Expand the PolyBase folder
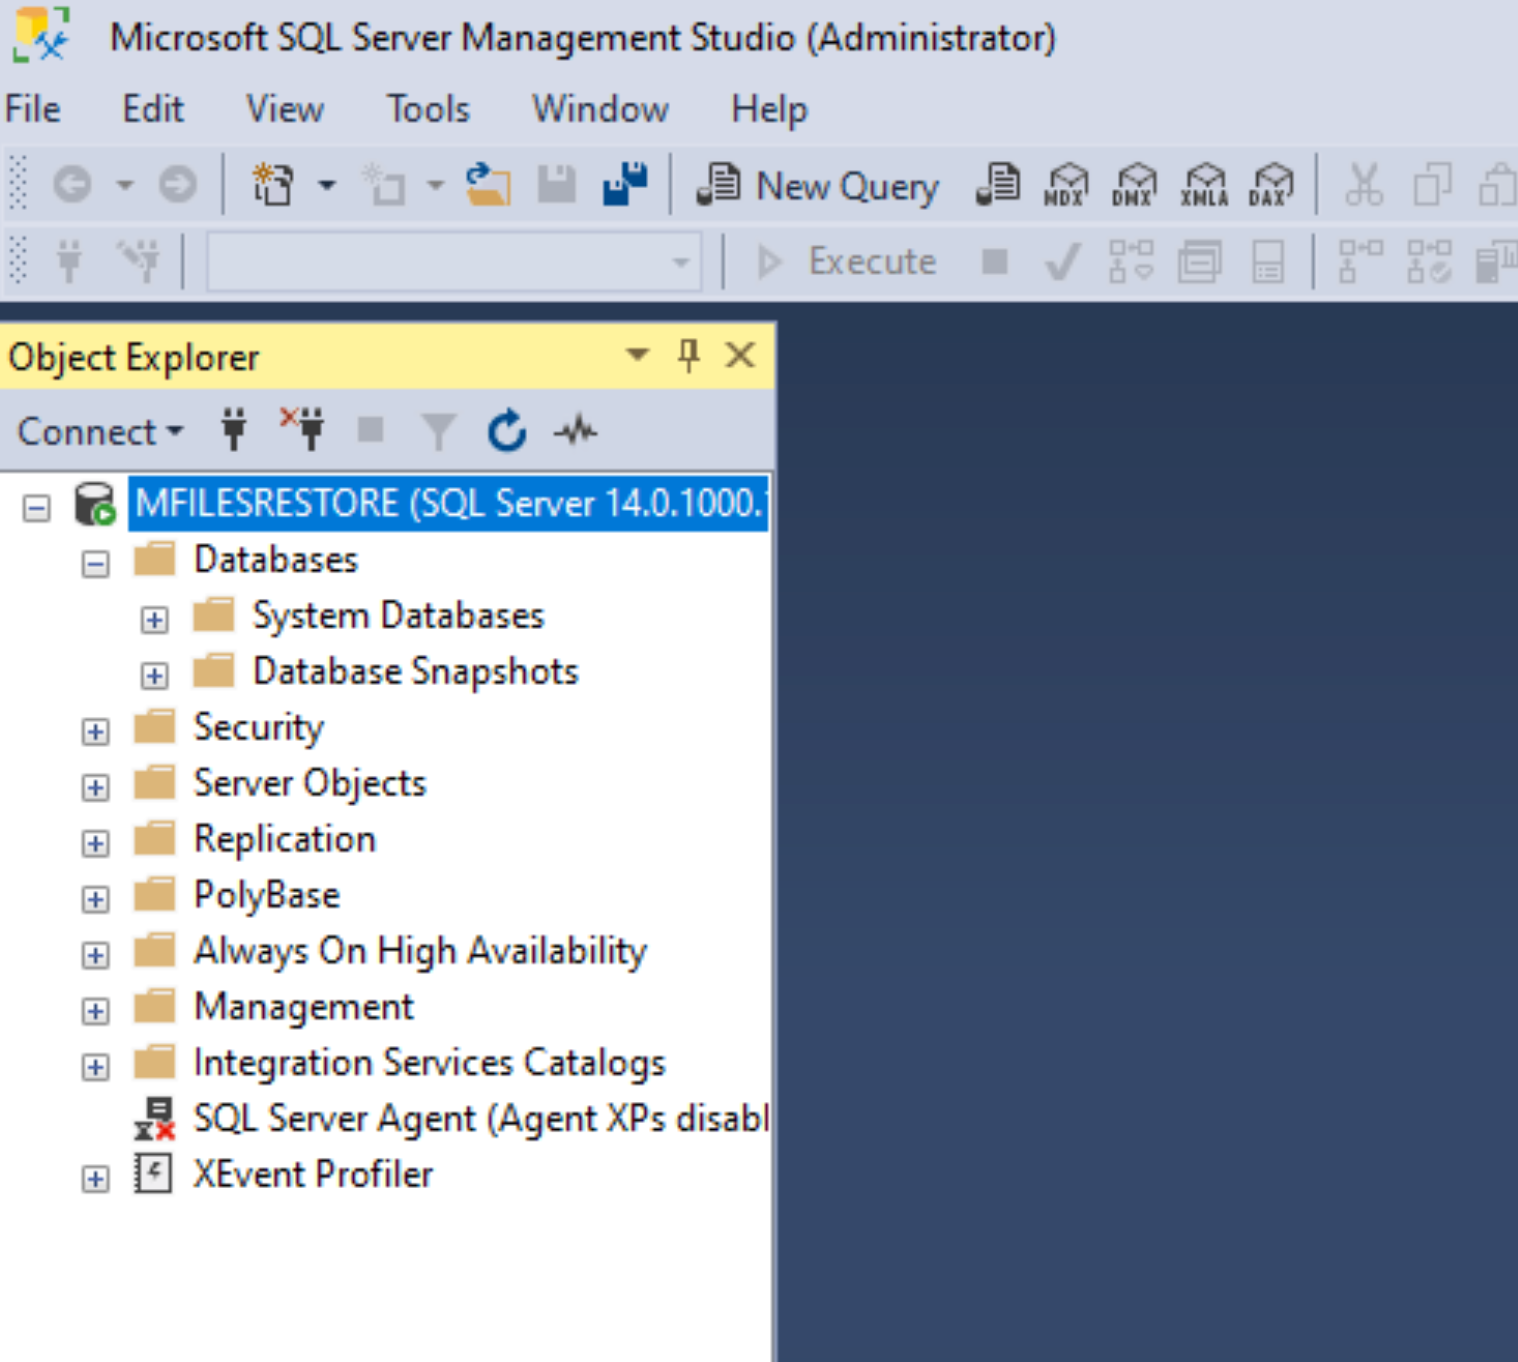Screen dimensions: 1518x1362 point(96,900)
